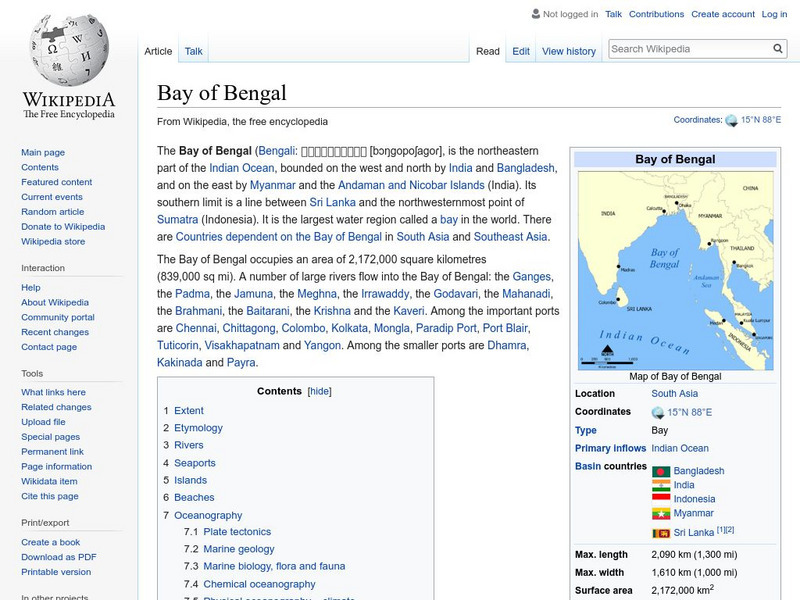This screenshot has width=800, height=600.
Task: Click the India flag icon
Action: point(661,485)
